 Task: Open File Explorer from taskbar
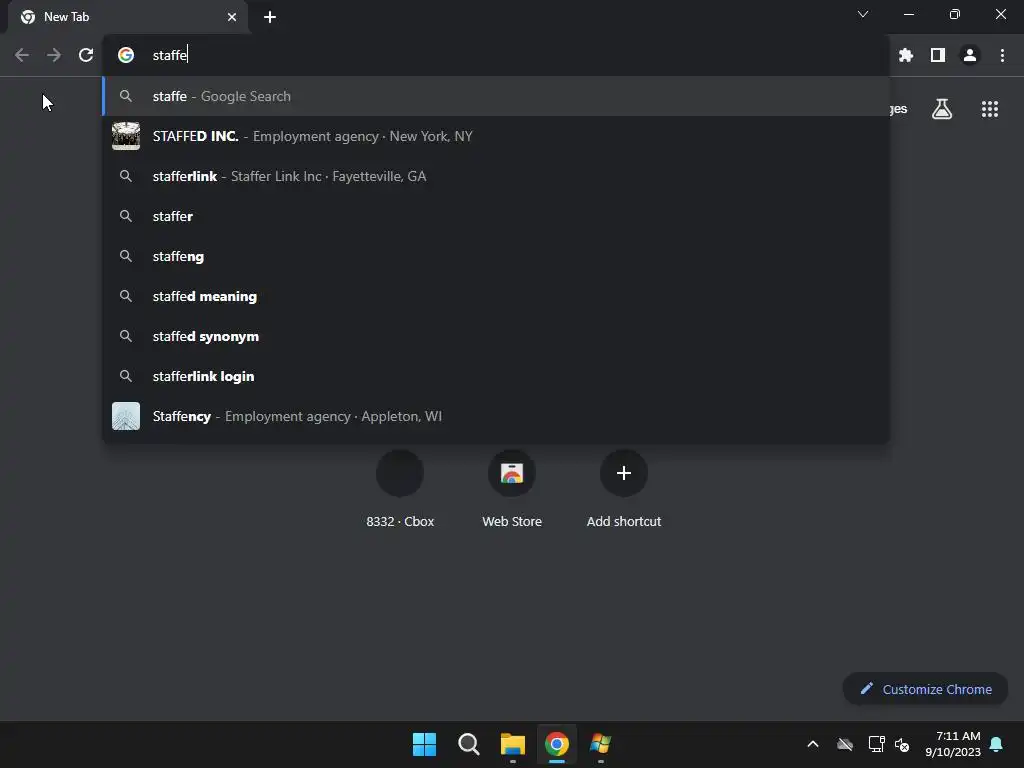click(x=513, y=744)
